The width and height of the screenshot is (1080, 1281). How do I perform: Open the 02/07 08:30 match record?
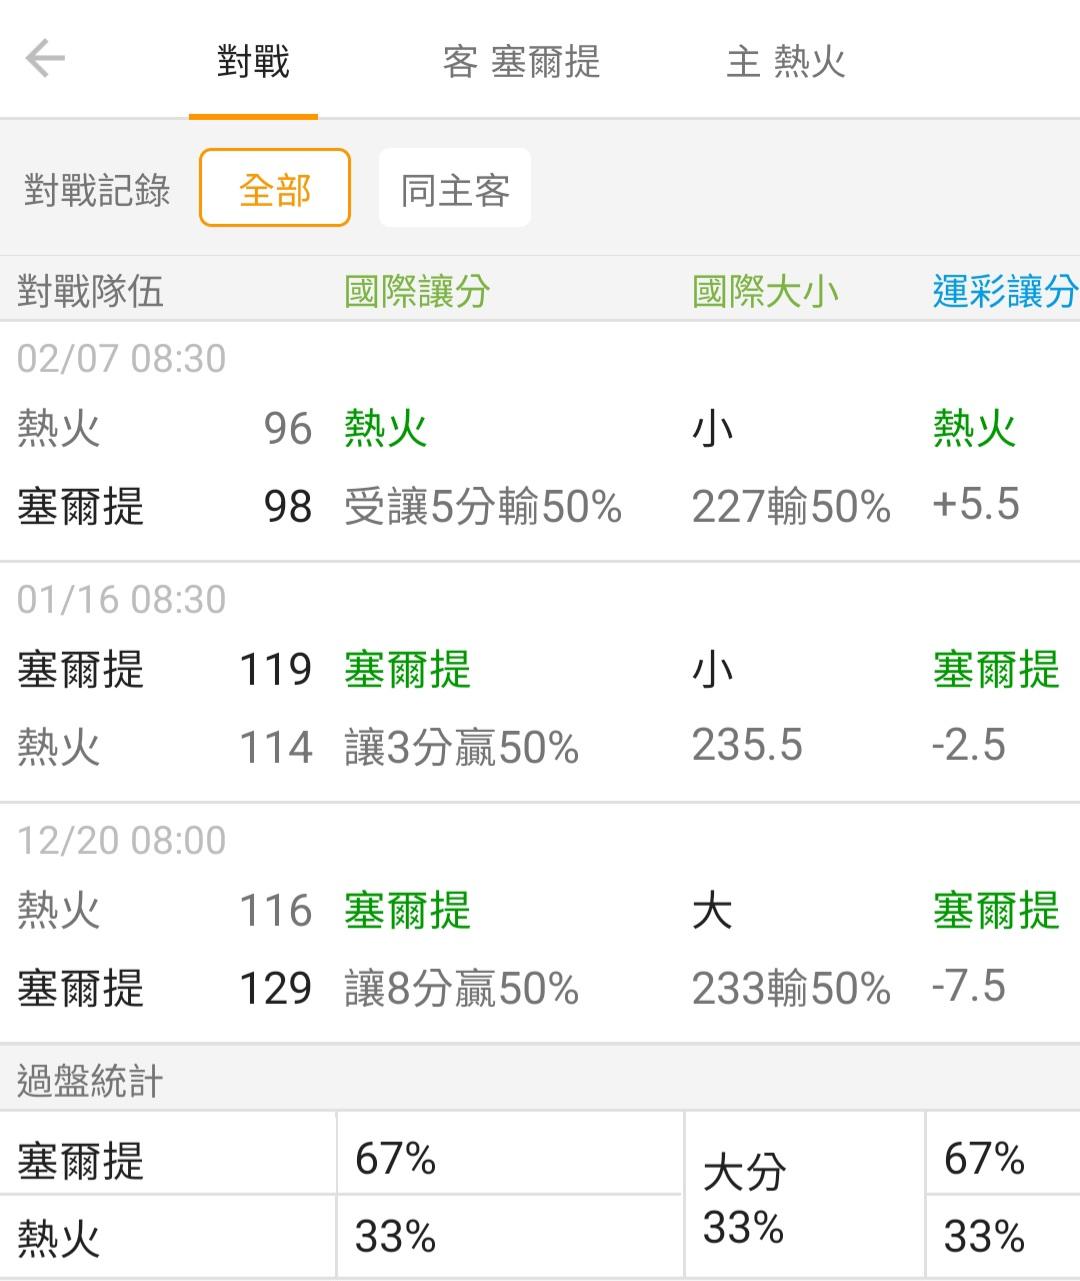(122, 358)
